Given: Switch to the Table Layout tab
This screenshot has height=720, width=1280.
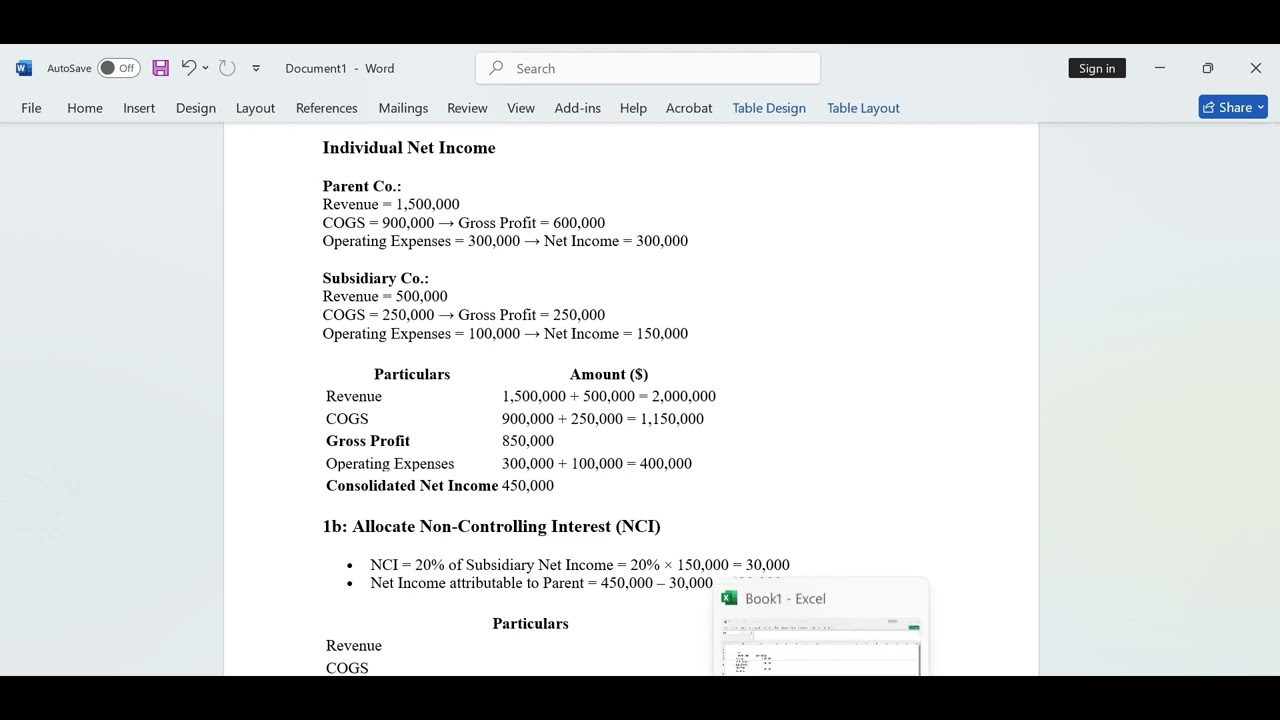Looking at the screenshot, I should coord(863,108).
